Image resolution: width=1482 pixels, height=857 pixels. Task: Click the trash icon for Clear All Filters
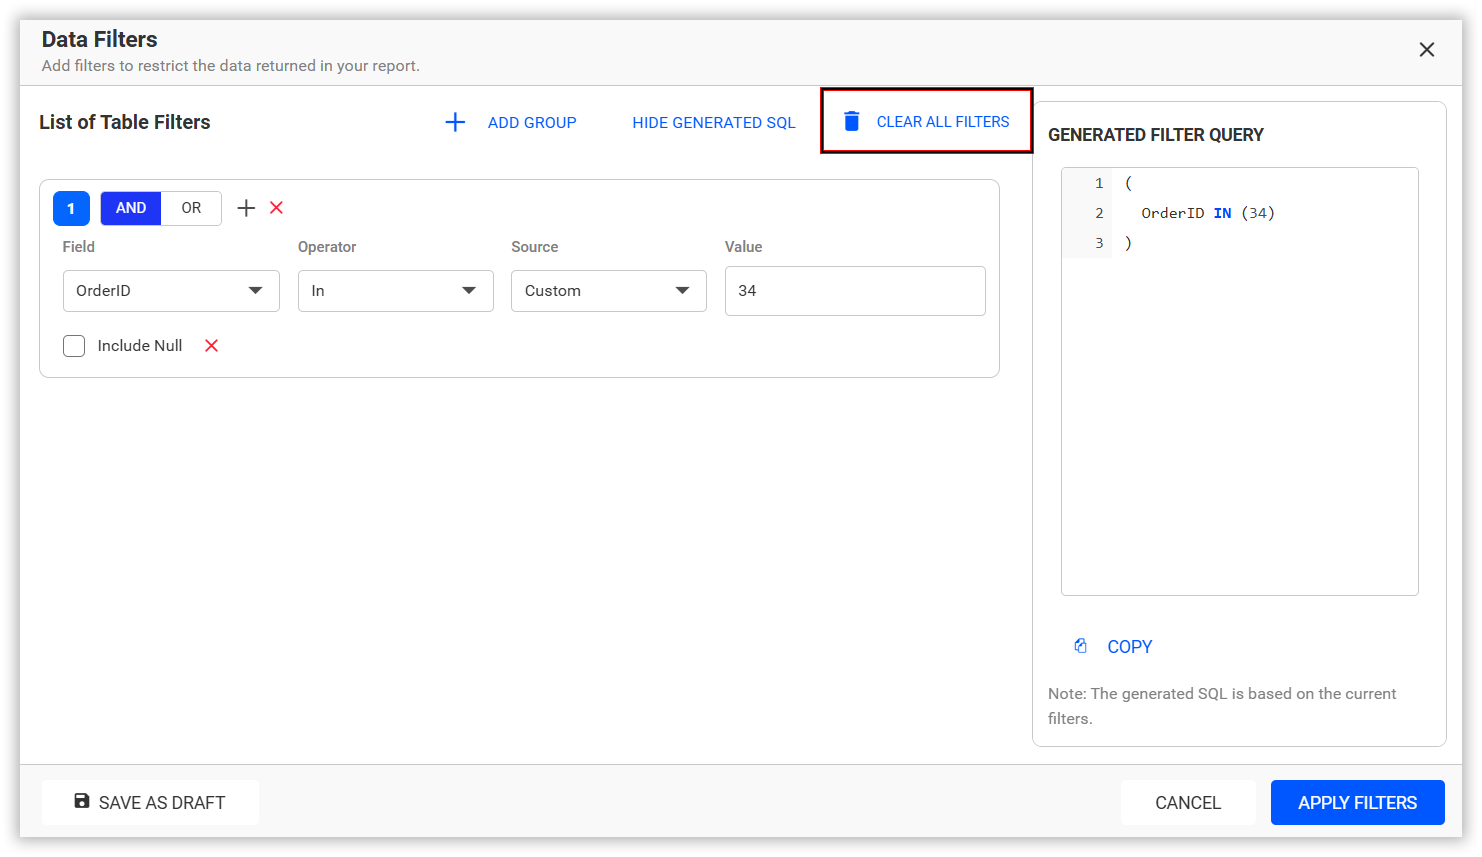click(x=852, y=121)
